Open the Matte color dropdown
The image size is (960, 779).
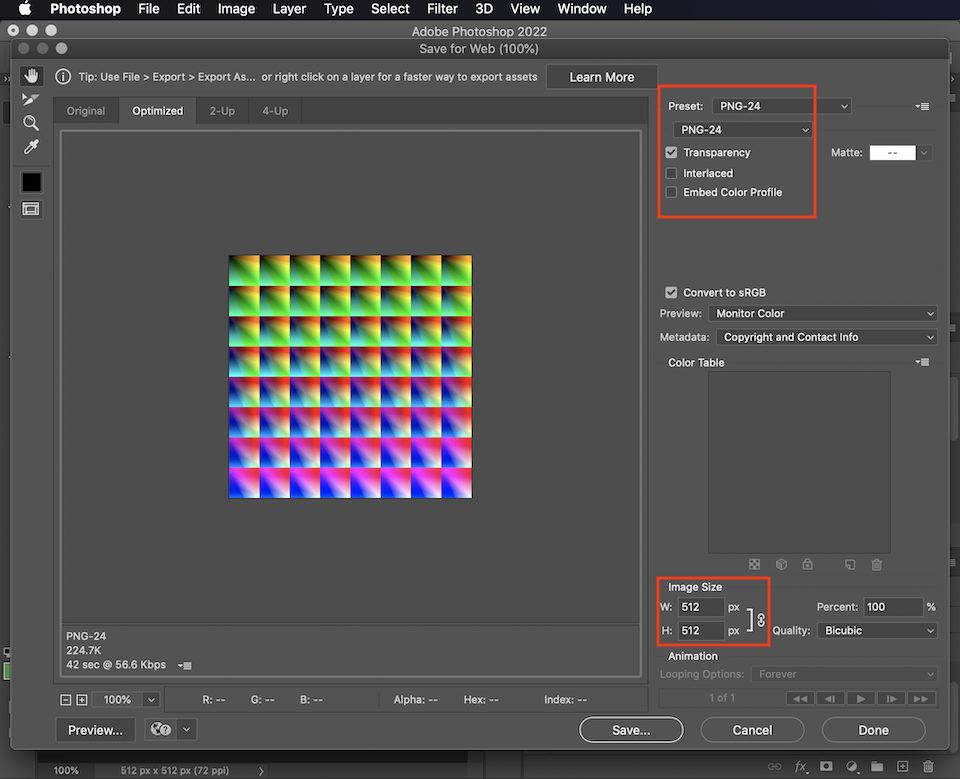coord(924,152)
